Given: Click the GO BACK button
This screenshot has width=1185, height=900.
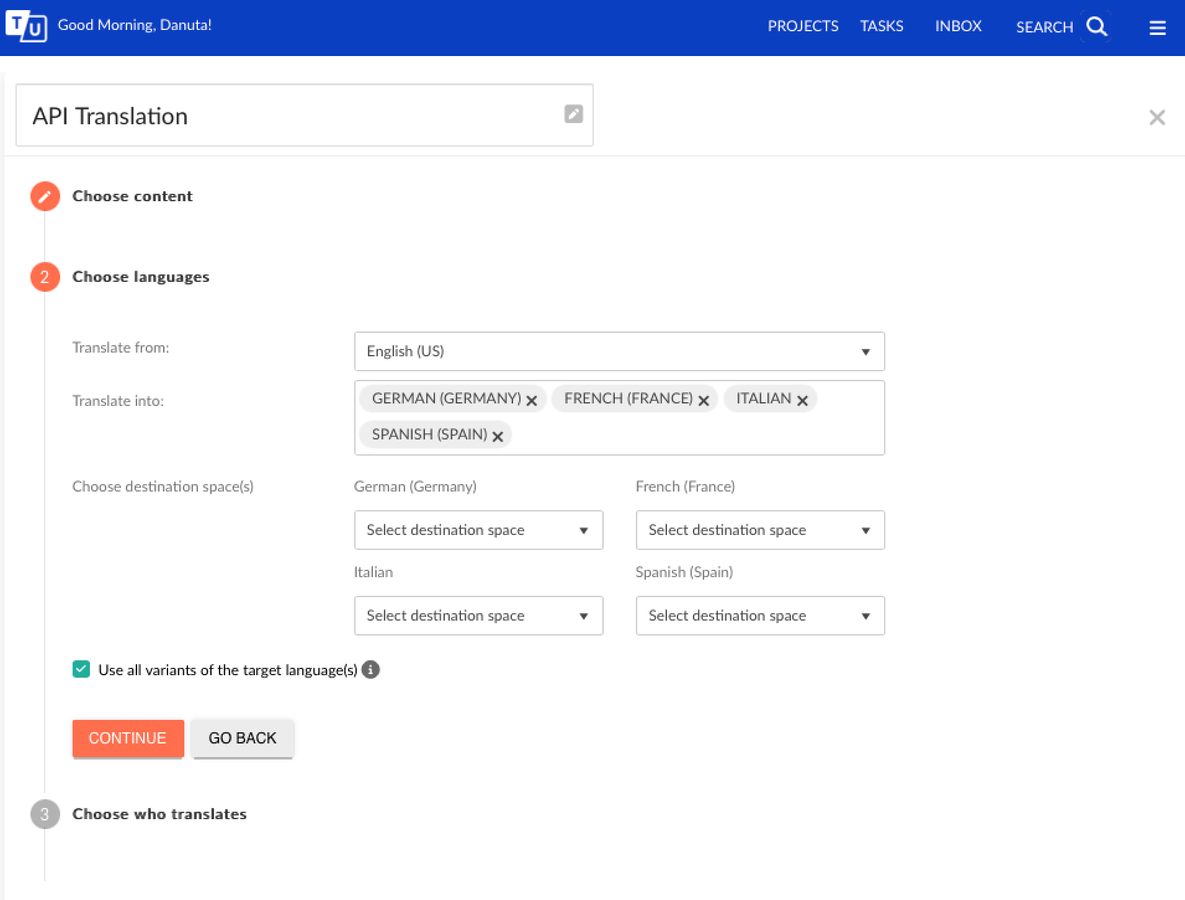Looking at the screenshot, I should click(243, 738).
